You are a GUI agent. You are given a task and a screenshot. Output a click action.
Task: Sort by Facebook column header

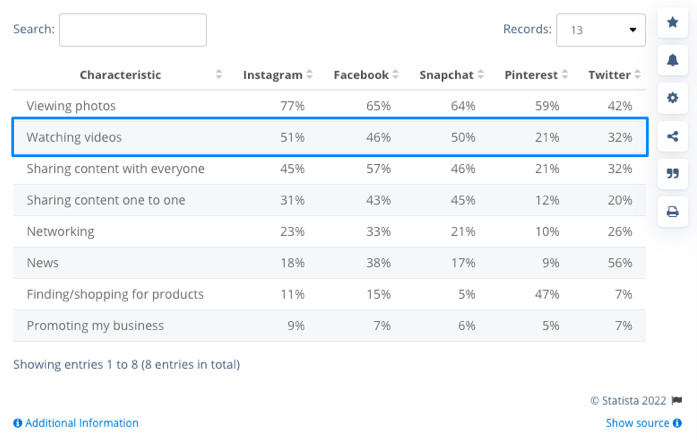[x=361, y=75]
